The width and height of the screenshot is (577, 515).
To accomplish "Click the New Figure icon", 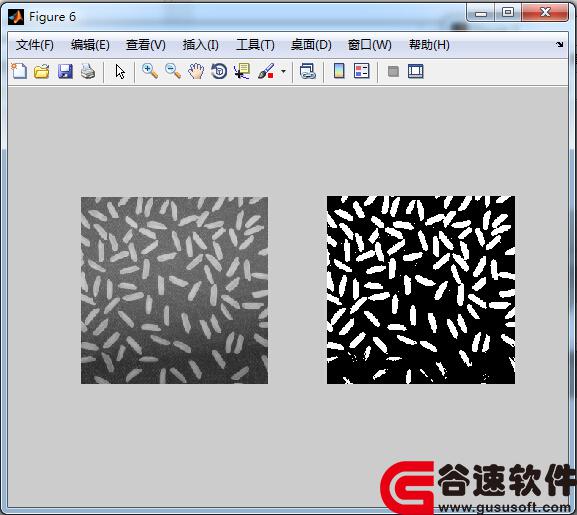I will [x=19, y=71].
